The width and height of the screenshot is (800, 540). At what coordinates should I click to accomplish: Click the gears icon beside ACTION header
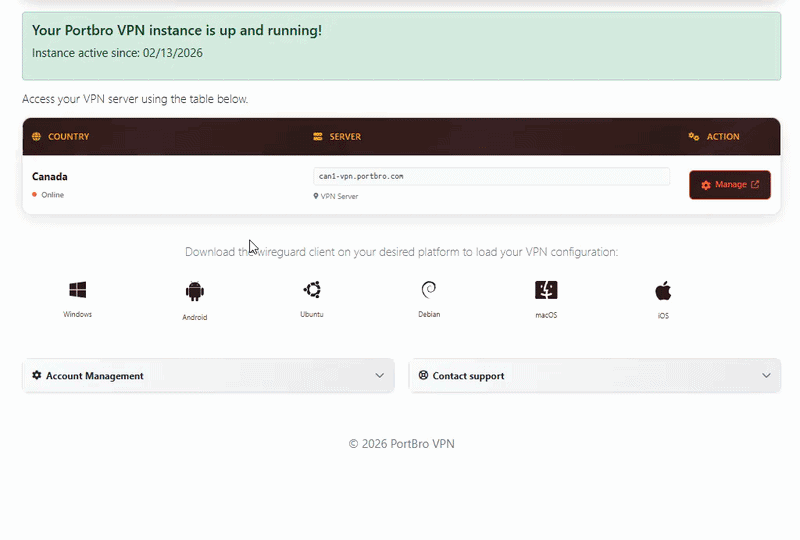pyautogui.click(x=694, y=136)
